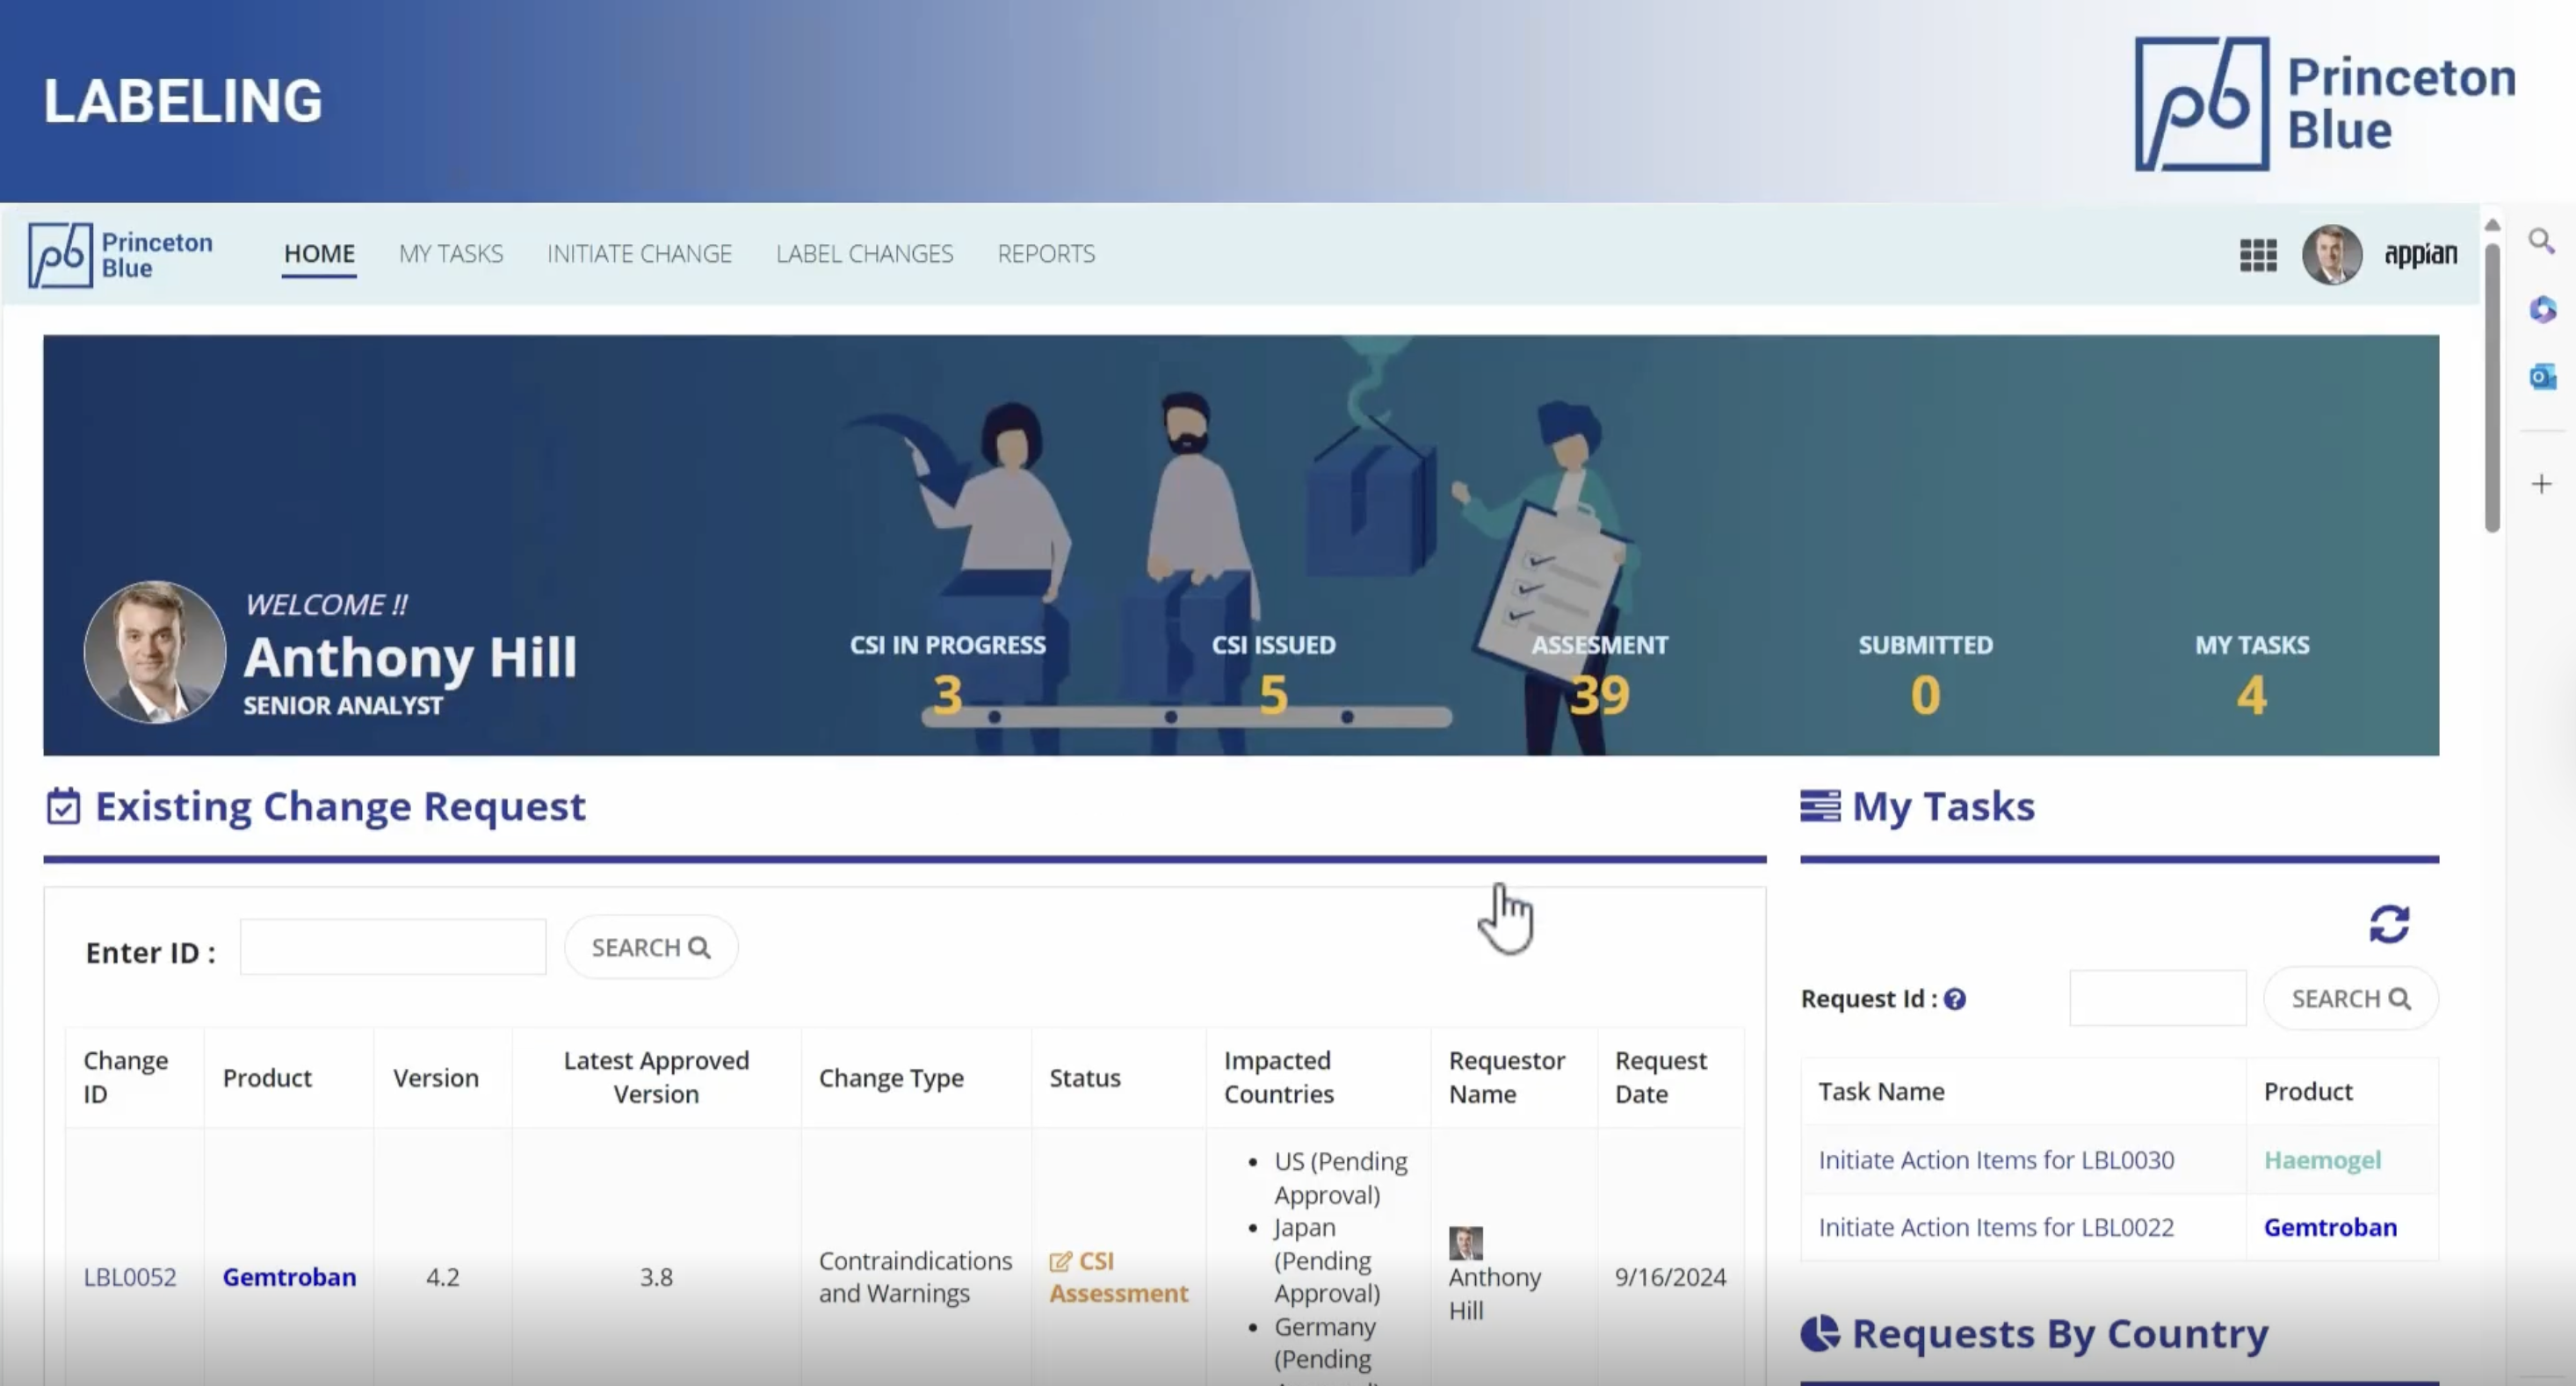Switch to the My Tasks tab
The height and width of the screenshot is (1386, 2576).
pyautogui.click(x=450, y=254)
